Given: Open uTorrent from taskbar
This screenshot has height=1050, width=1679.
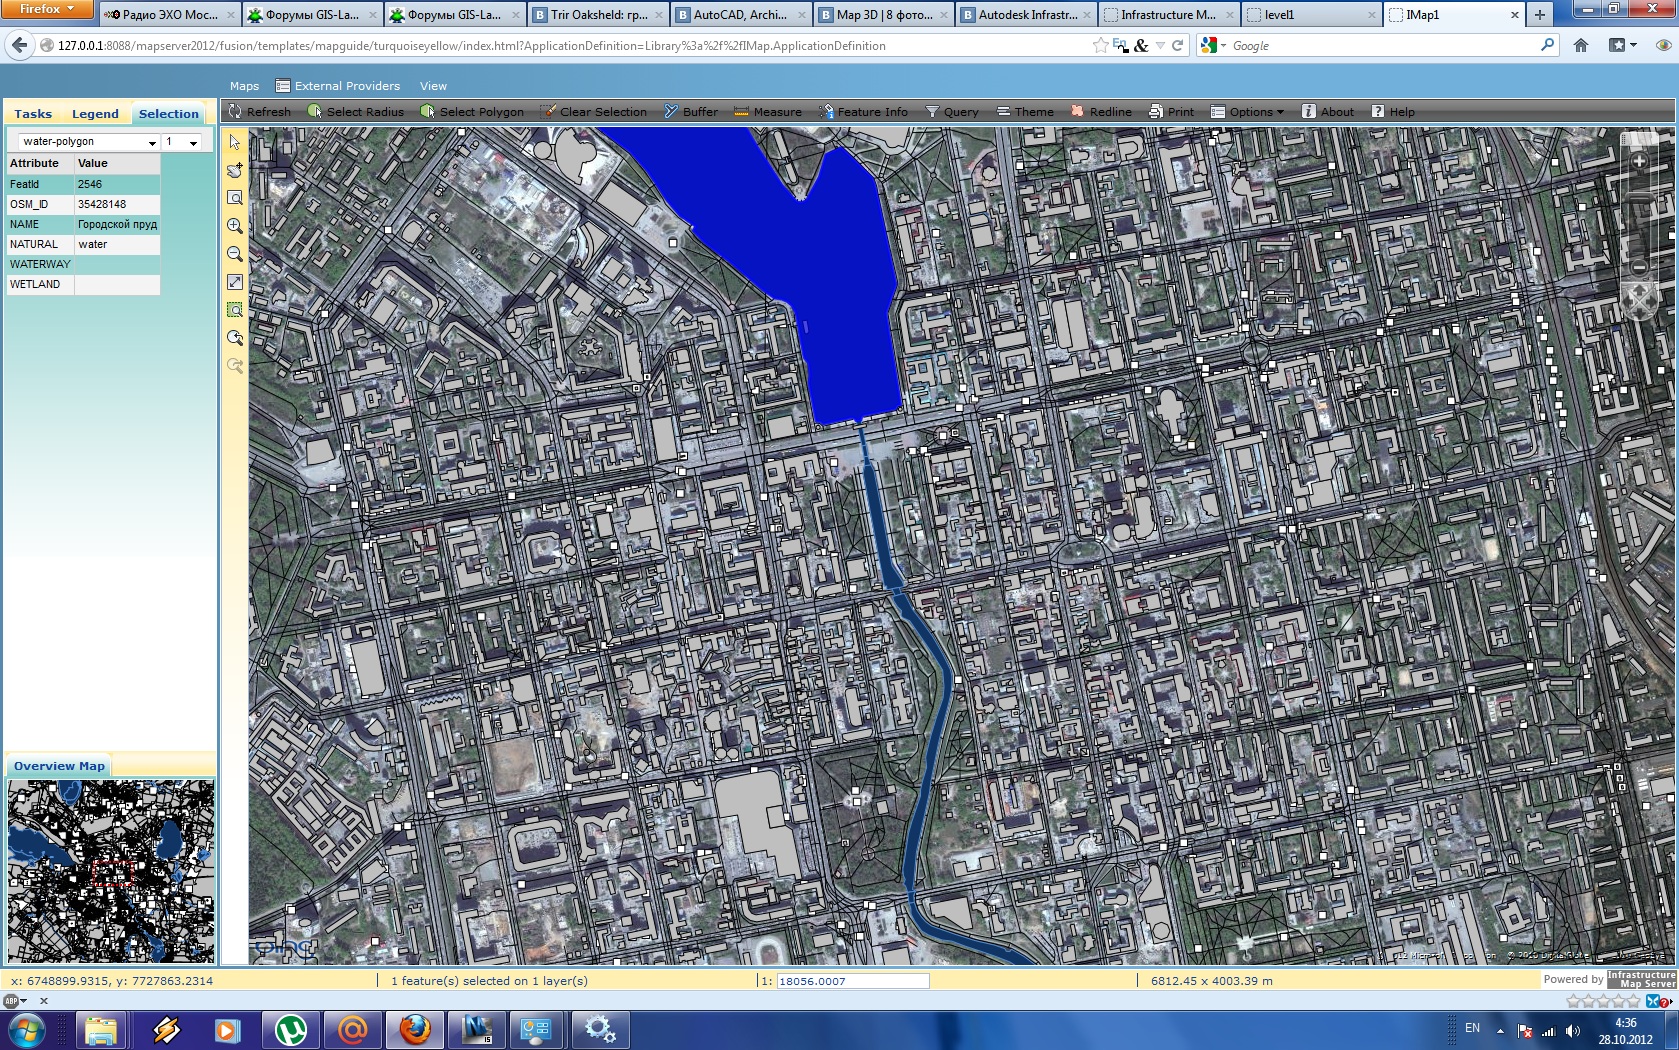Looking at the screenshot, I should coord(290,1029).
